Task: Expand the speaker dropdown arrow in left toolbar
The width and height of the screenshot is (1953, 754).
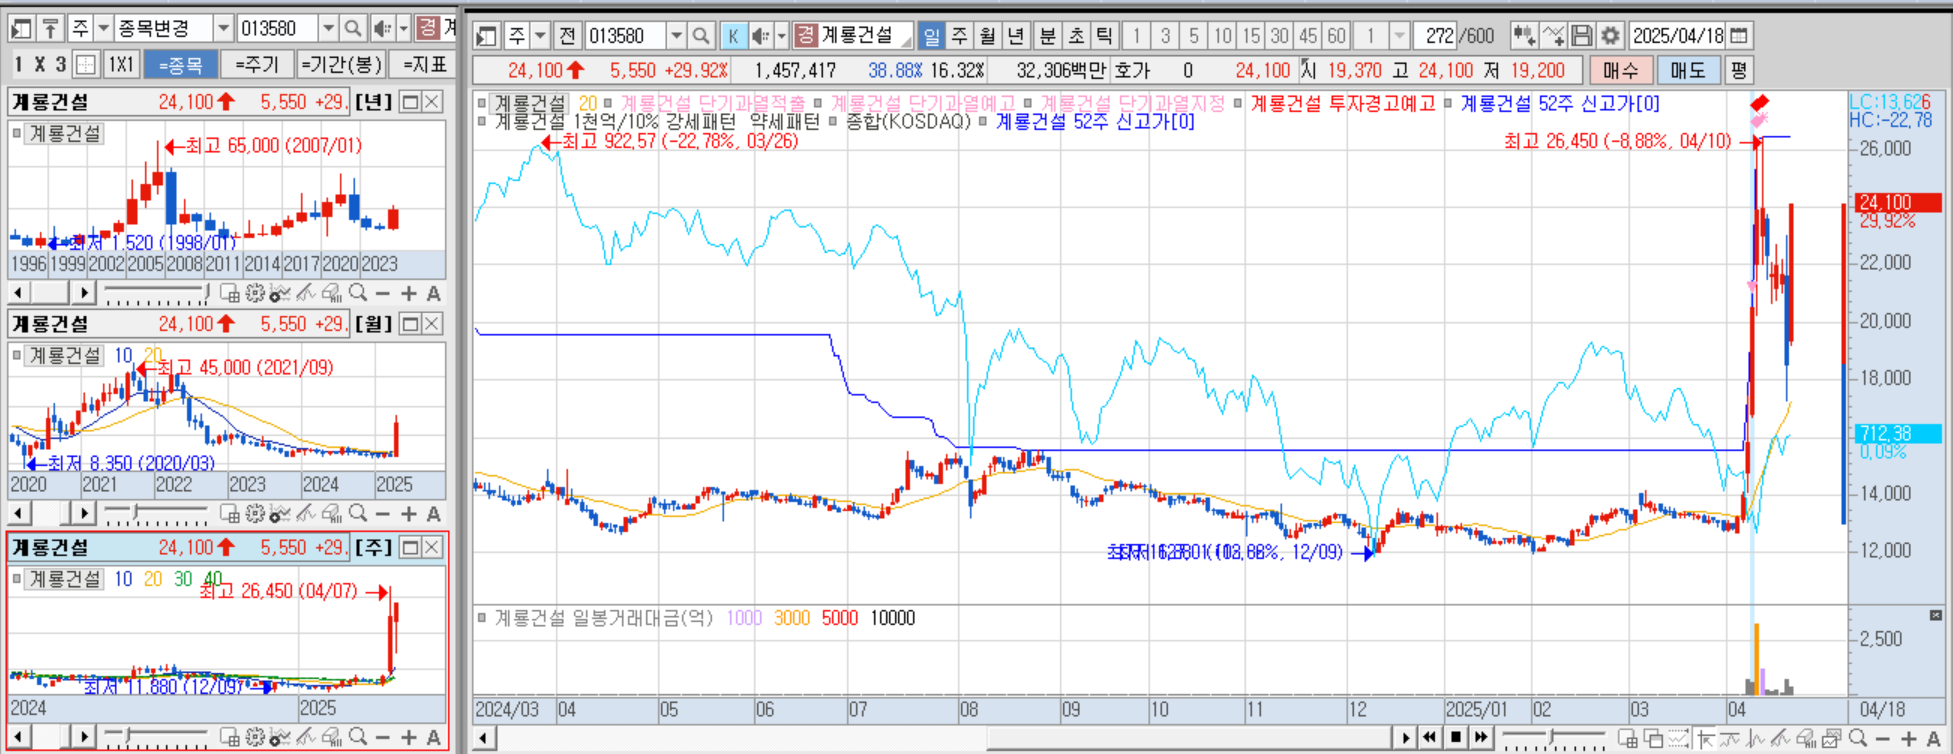Action: 402,28
